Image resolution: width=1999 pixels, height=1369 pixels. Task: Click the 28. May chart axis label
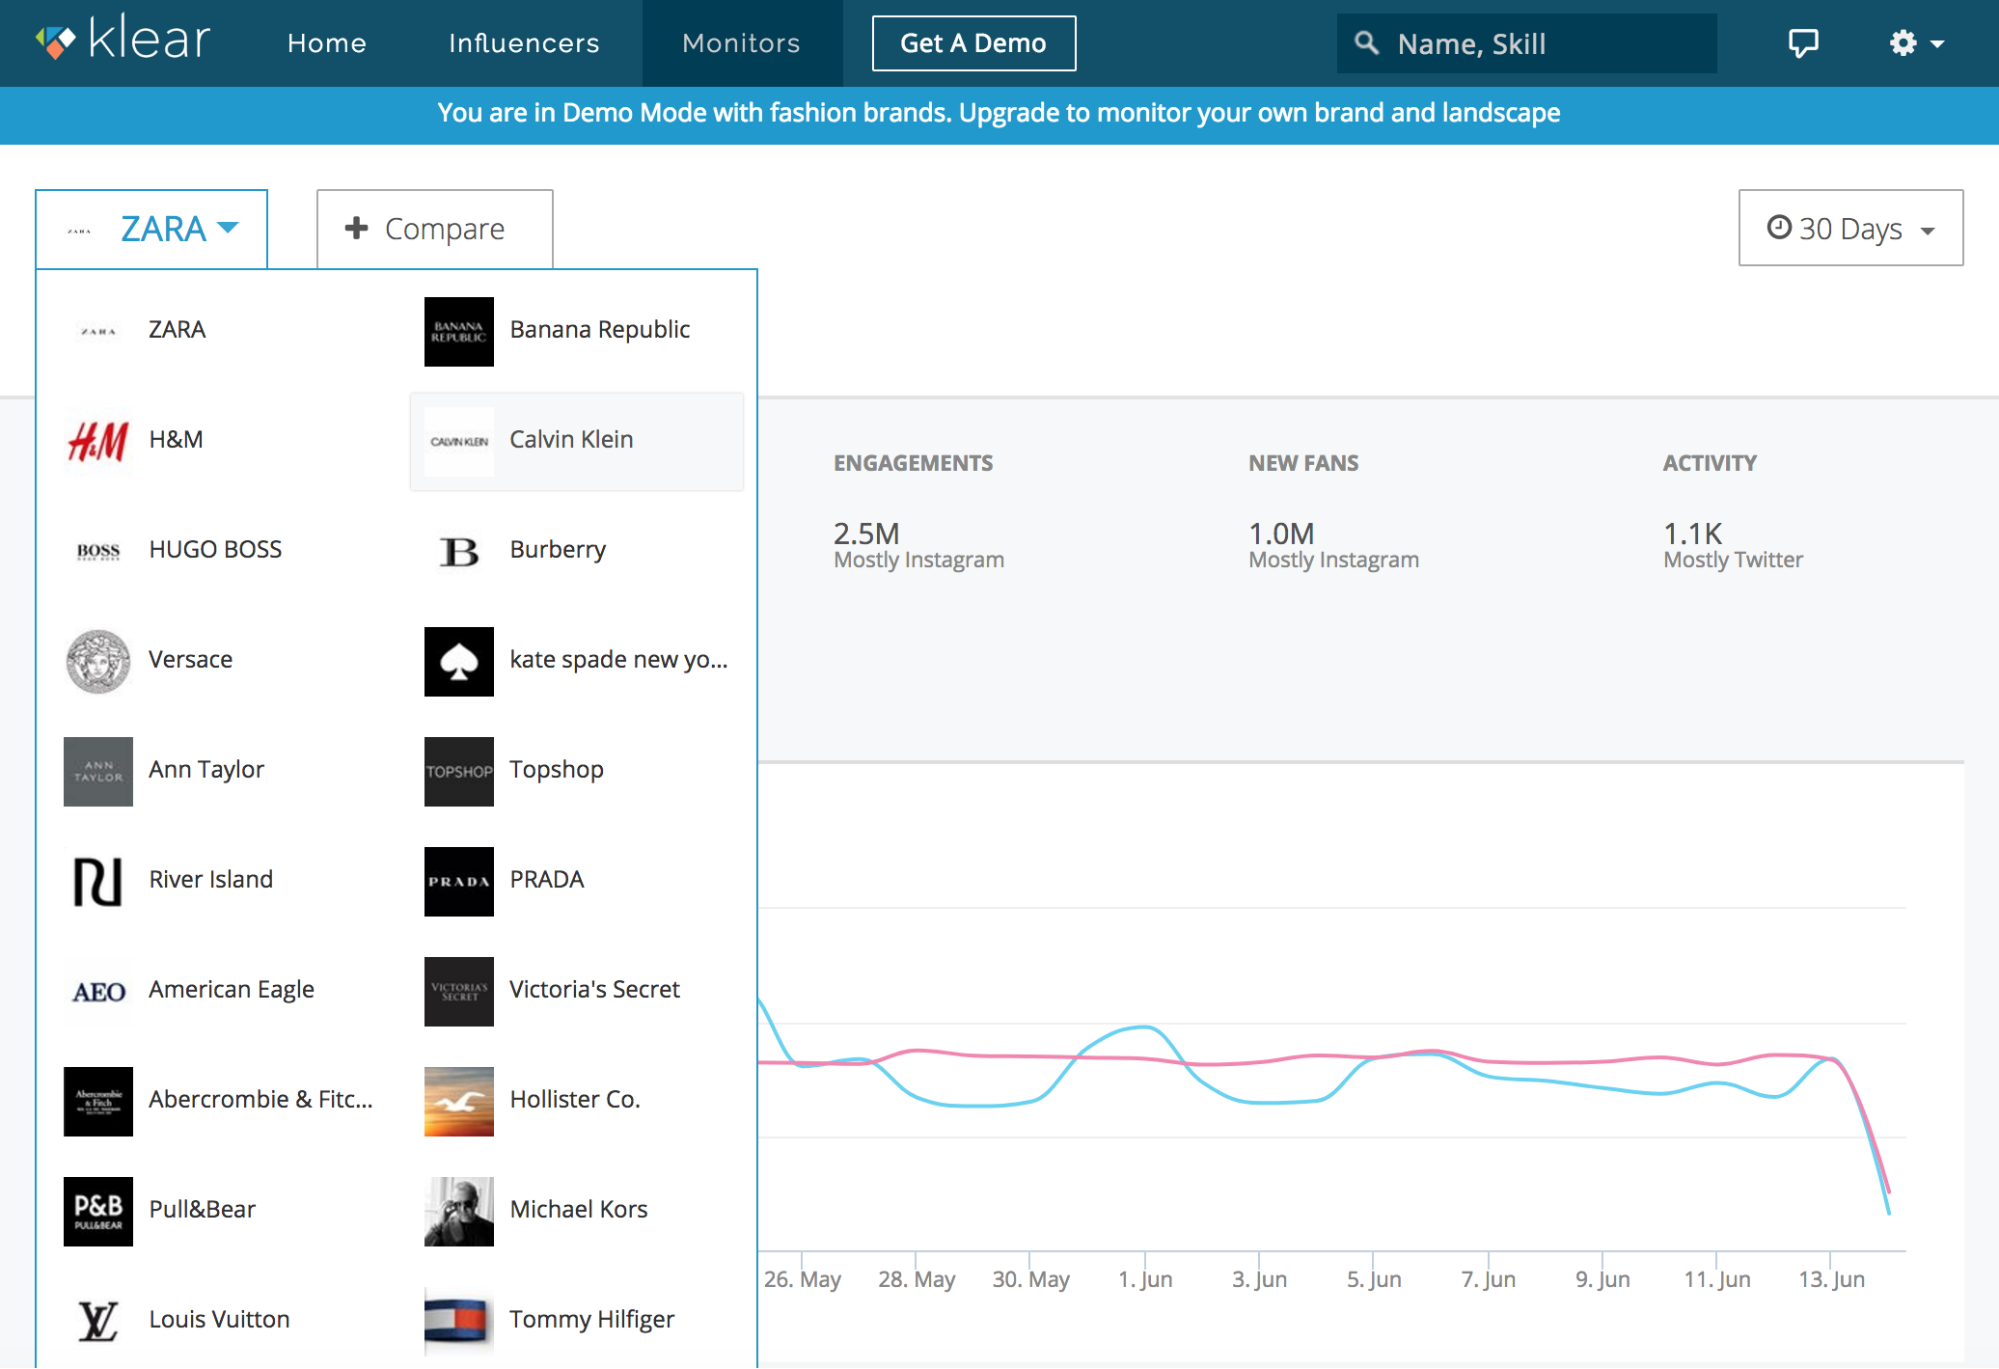916,1279
